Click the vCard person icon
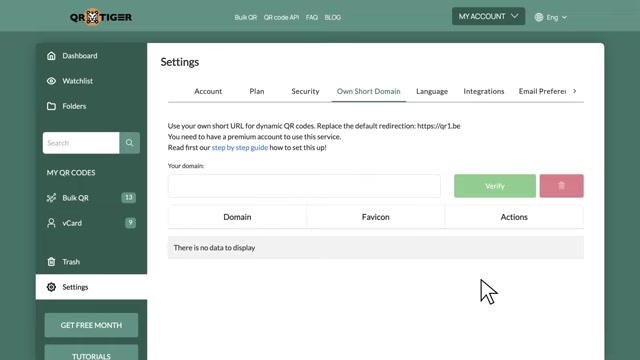The width and height of the screenshot is (640, 360). [51, 223]
